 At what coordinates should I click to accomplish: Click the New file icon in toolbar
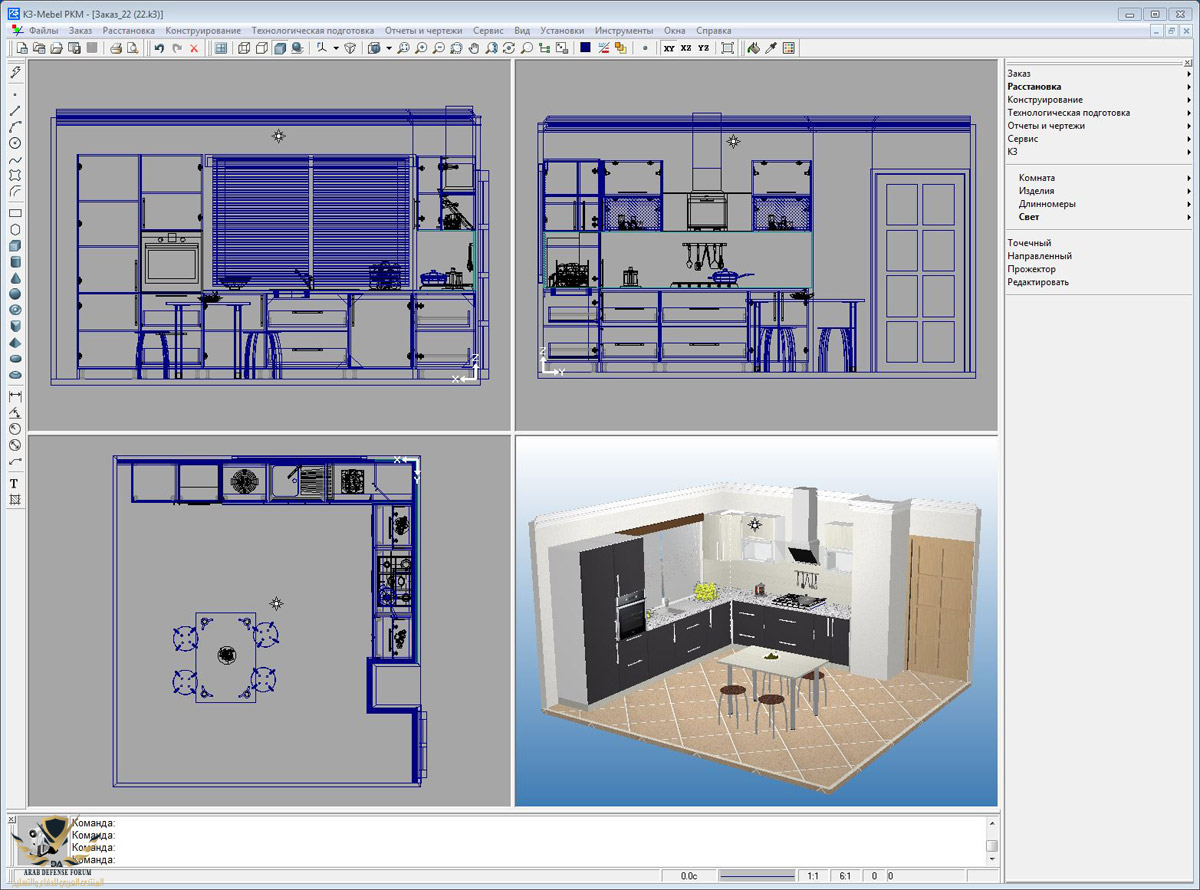[x=23, y=47]
